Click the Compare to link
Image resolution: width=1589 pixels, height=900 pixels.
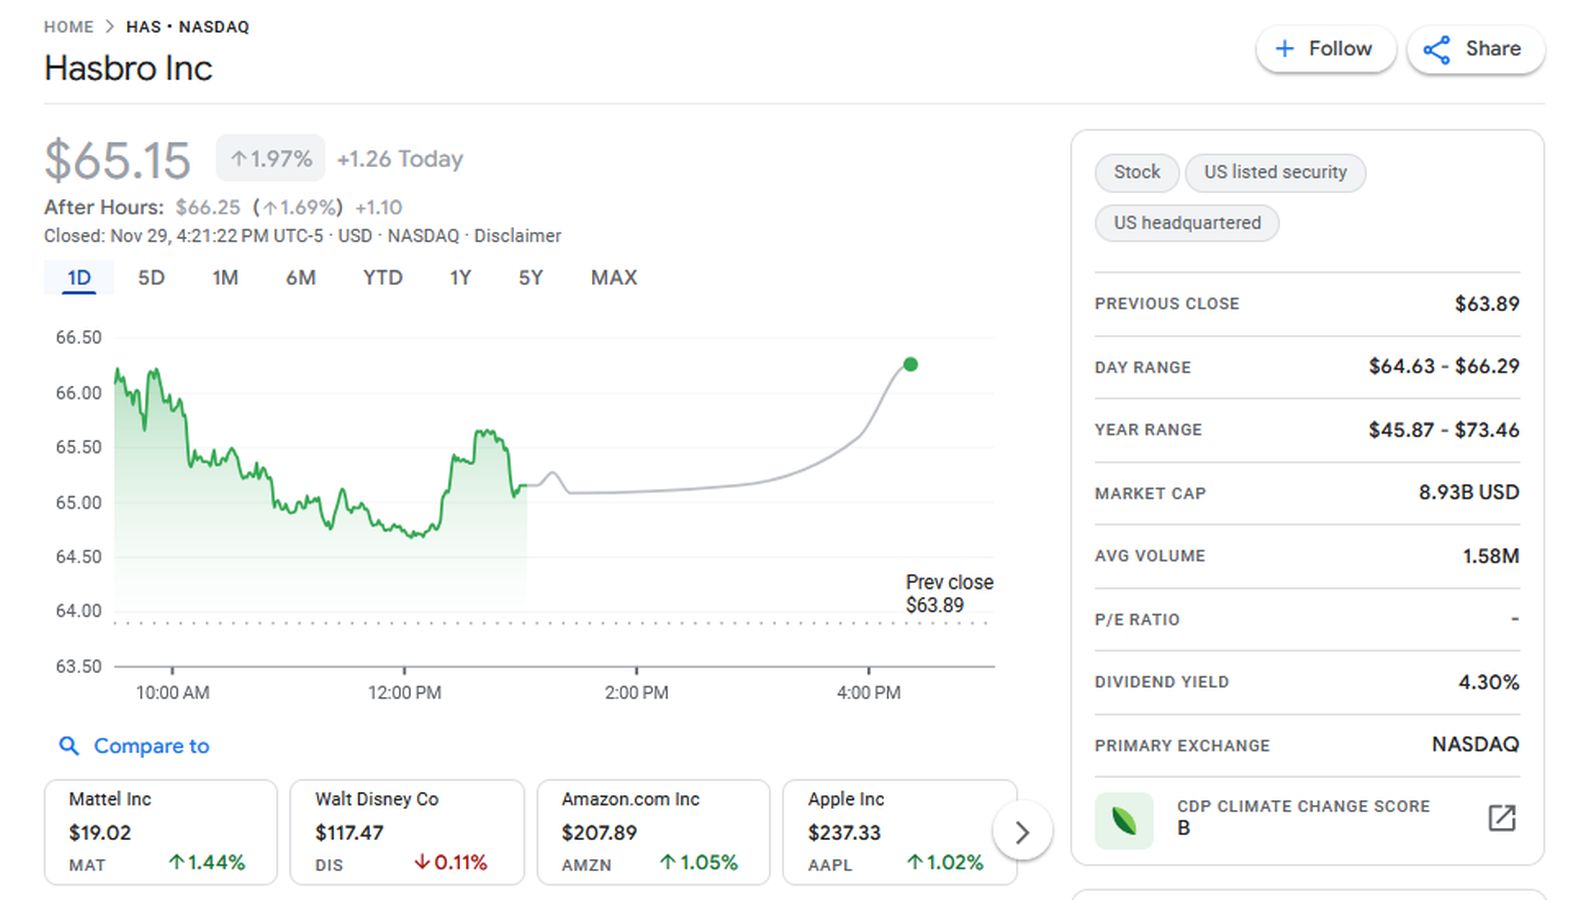(x=134, y=746)
